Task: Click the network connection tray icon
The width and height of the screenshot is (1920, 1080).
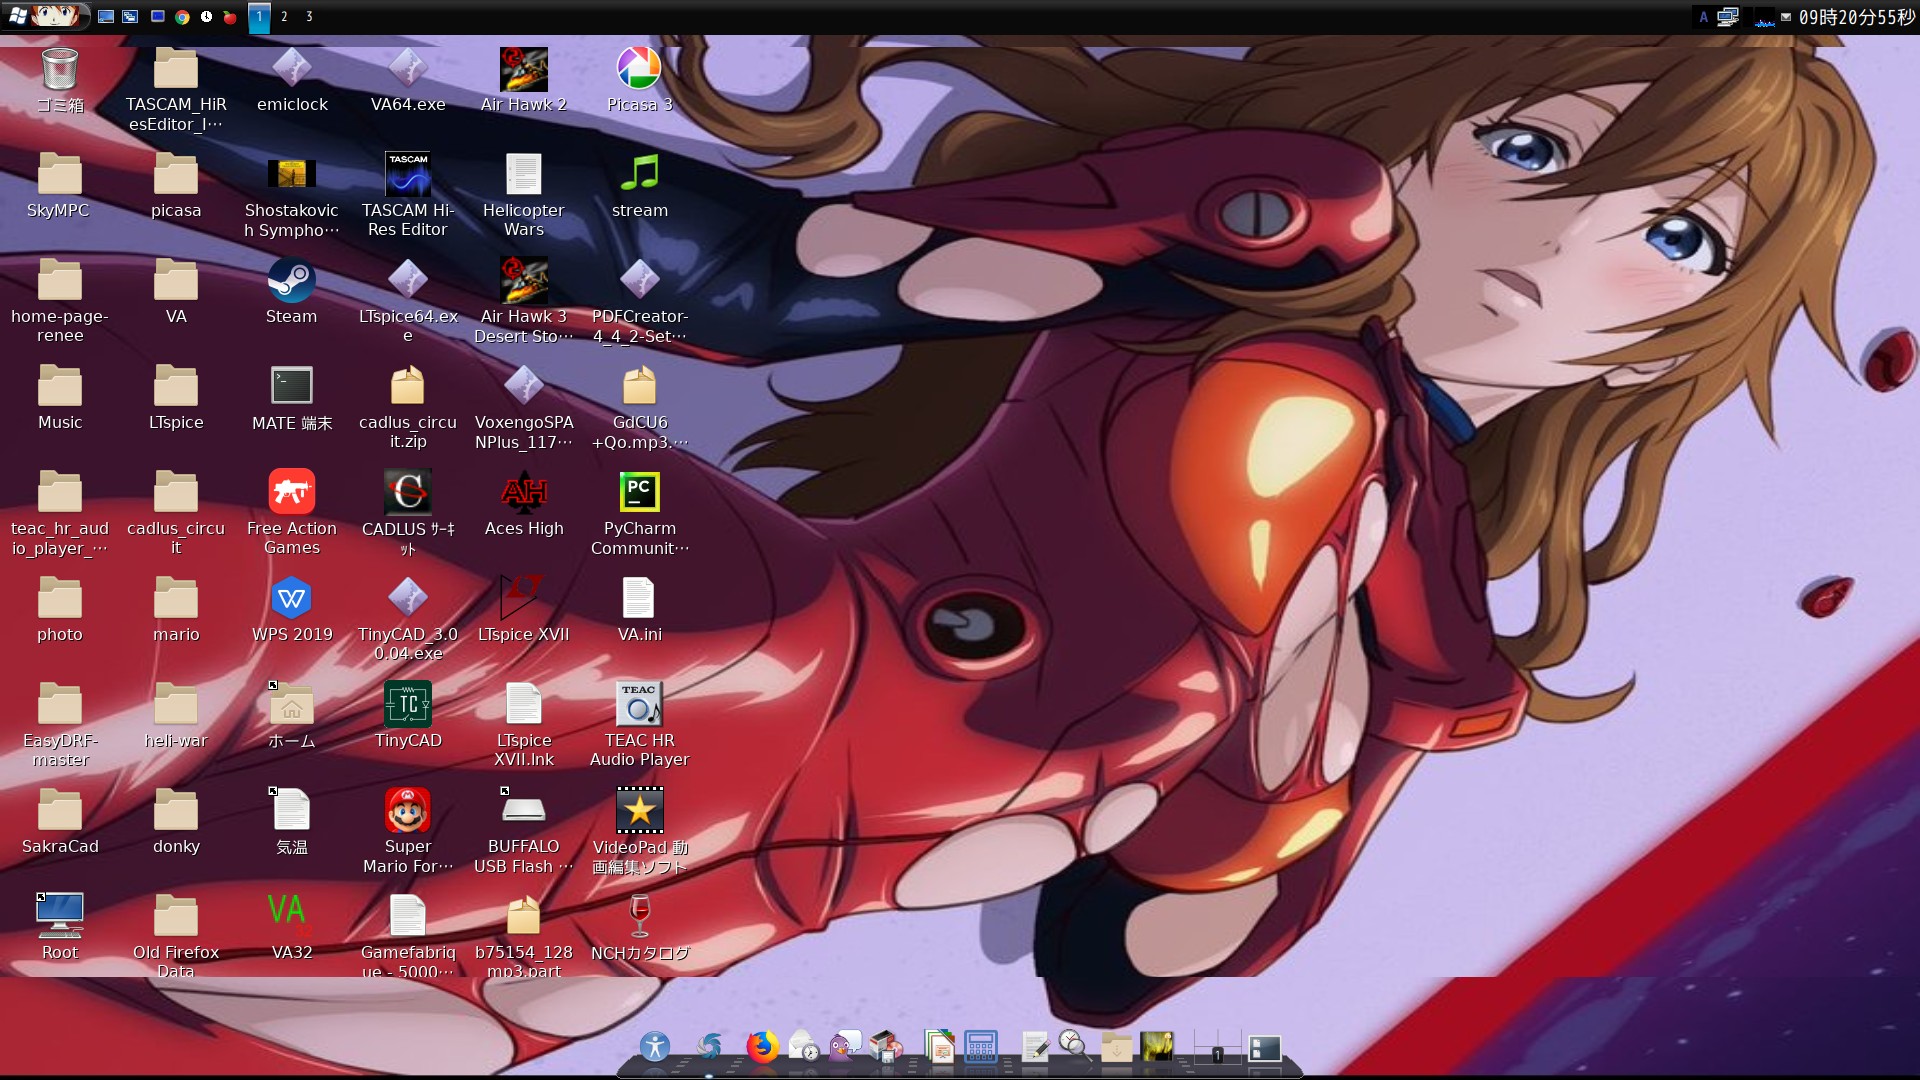Action: point(1727,17)
